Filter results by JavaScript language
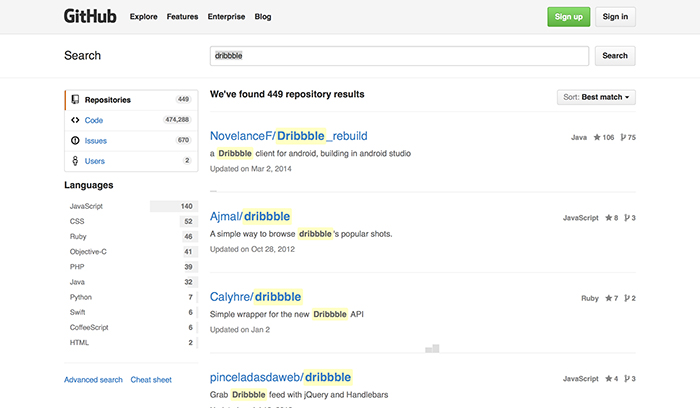 [x=131, y=206]
